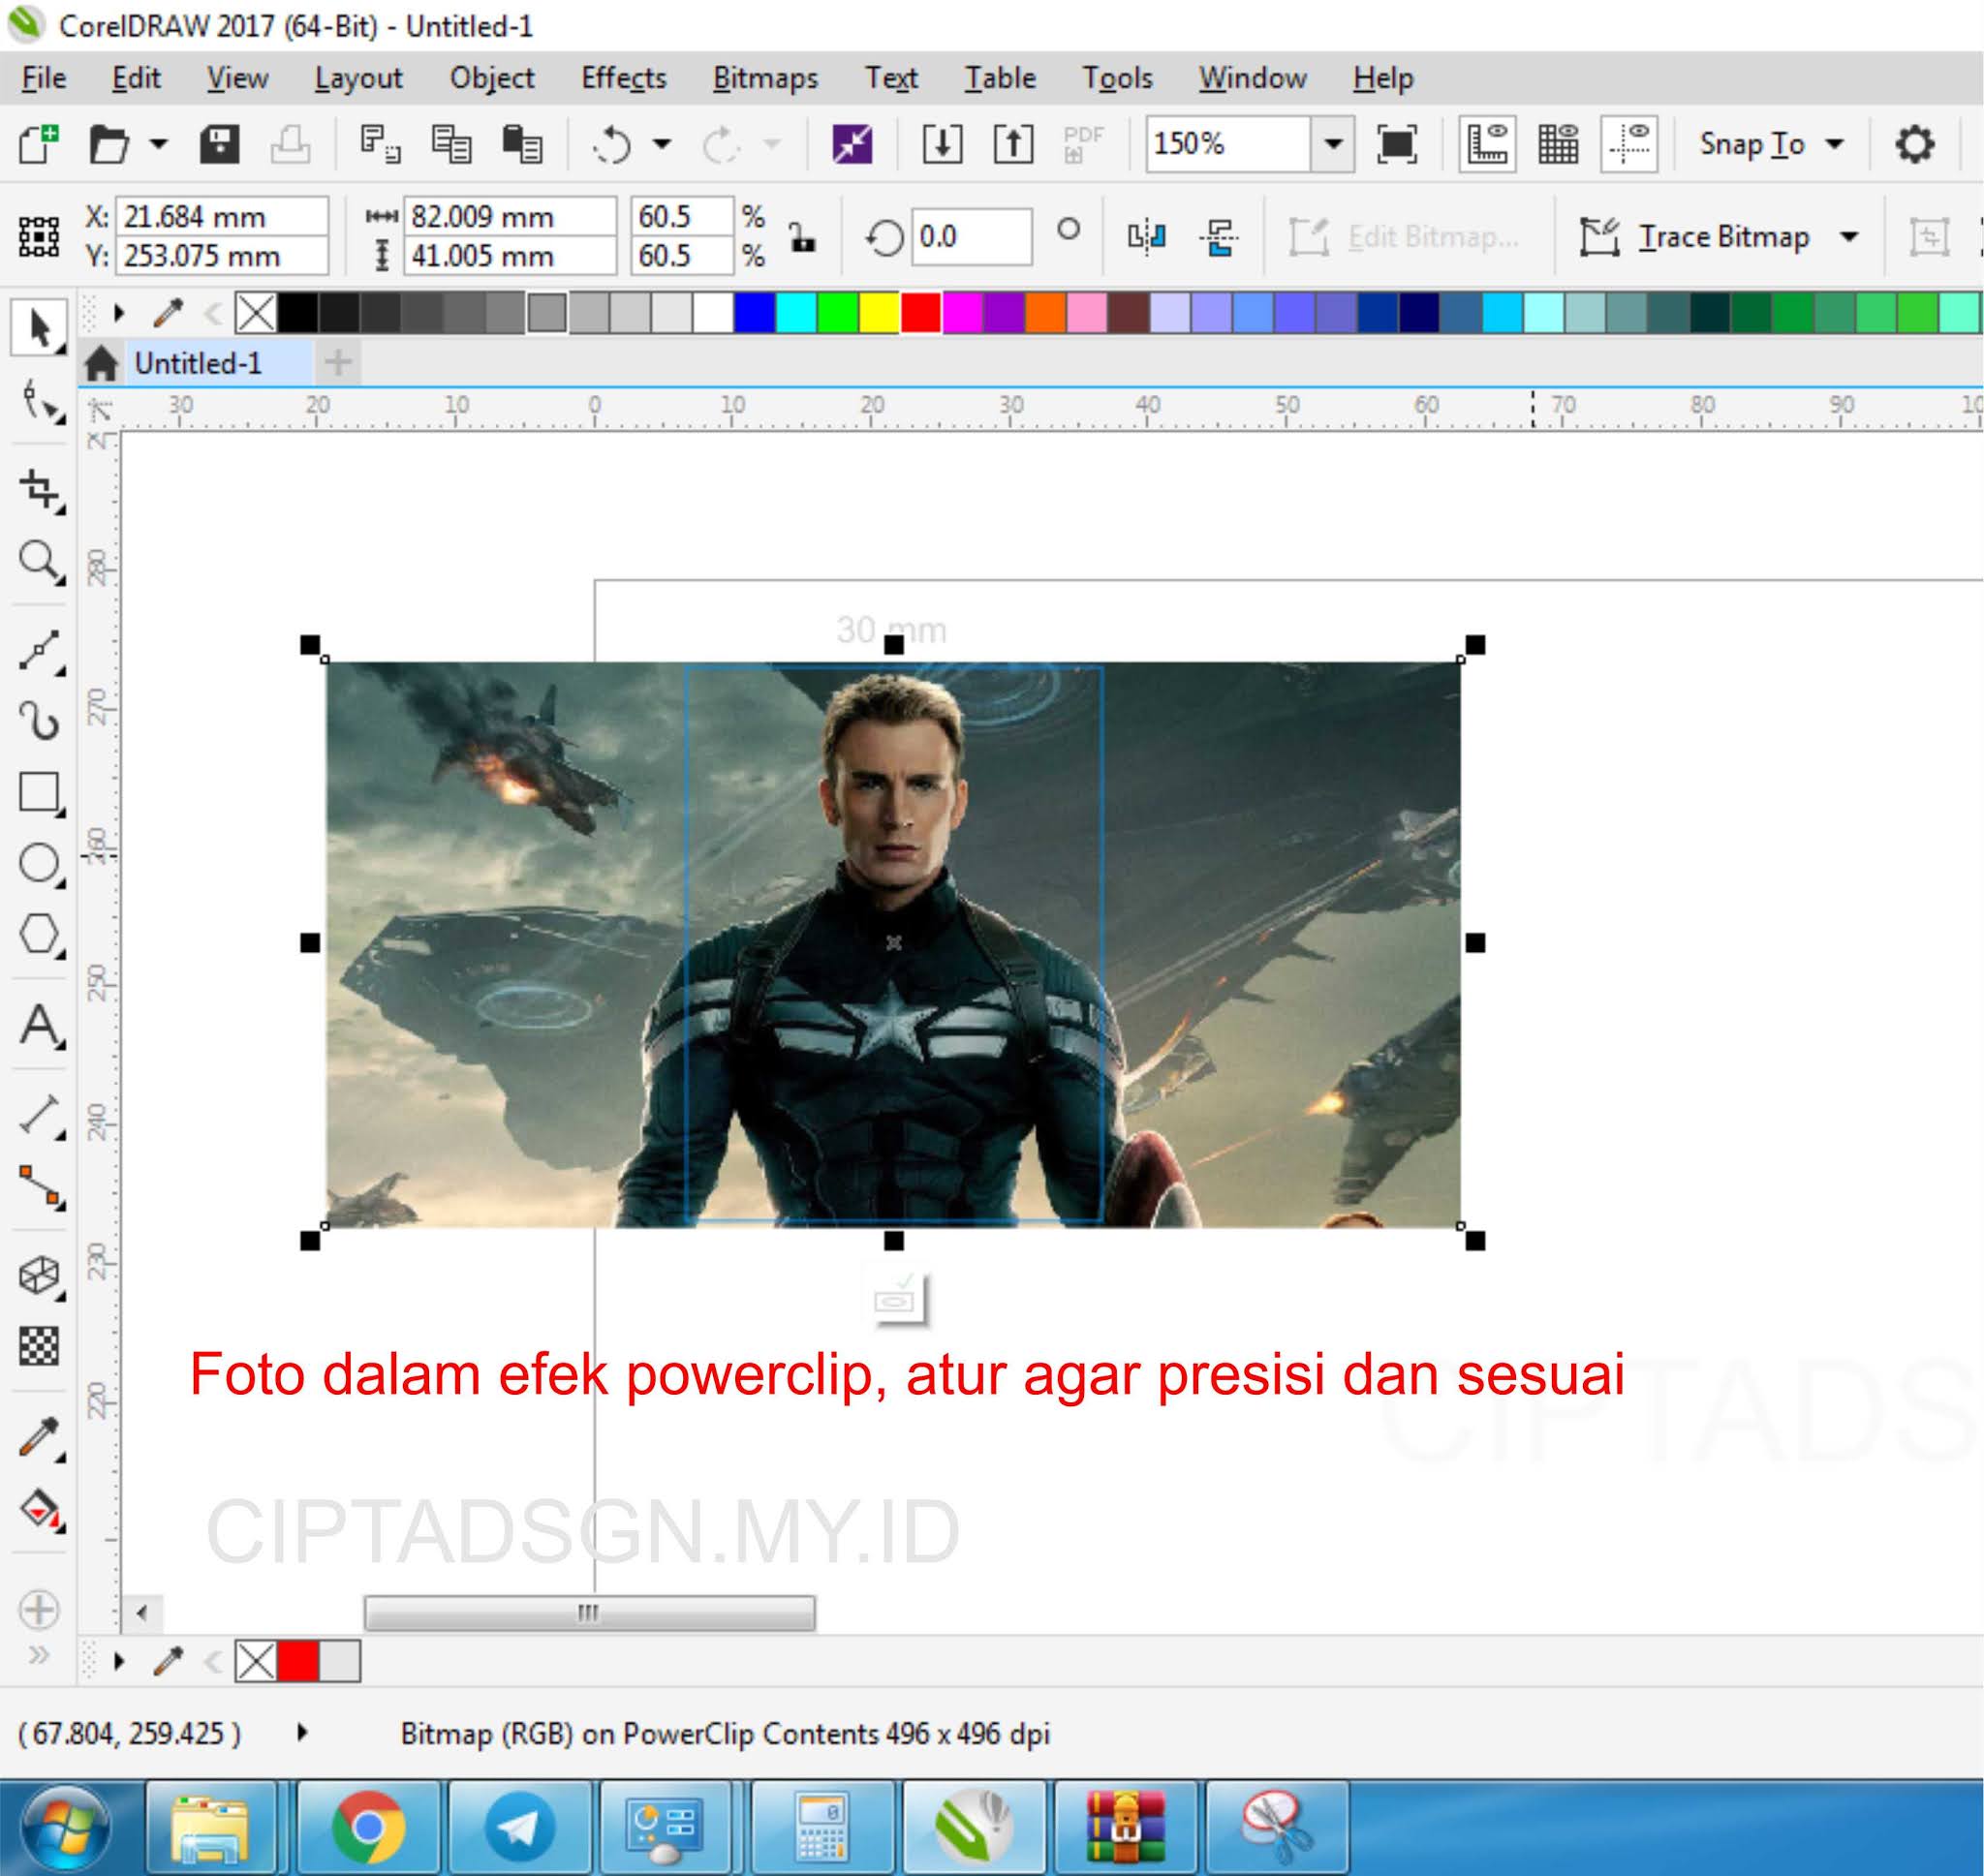Screen dimensions: 1984x1876
Task: Switch to the Untitled-1 document tab
Action: pyautogui.click(x=200, y=364)
